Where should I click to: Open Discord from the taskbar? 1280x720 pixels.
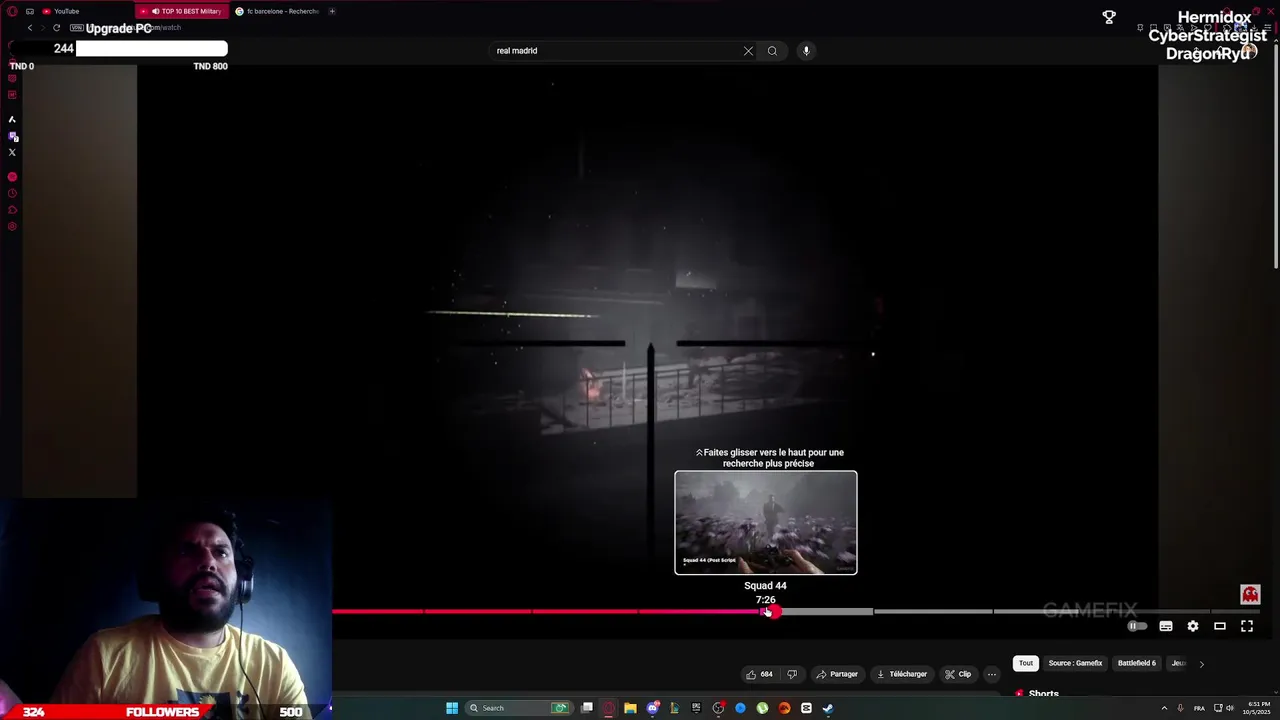(x=653, y=708)
